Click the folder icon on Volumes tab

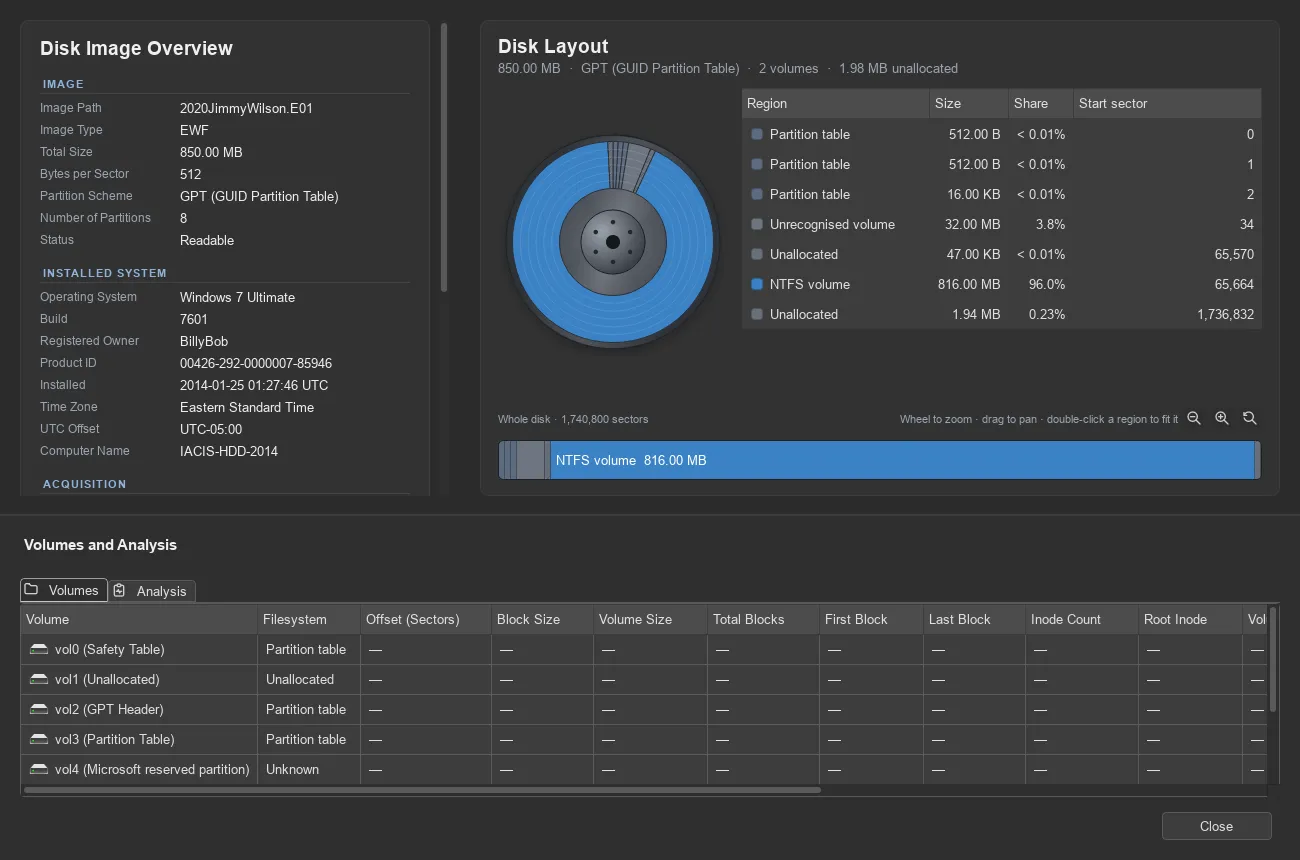point(31,590)
